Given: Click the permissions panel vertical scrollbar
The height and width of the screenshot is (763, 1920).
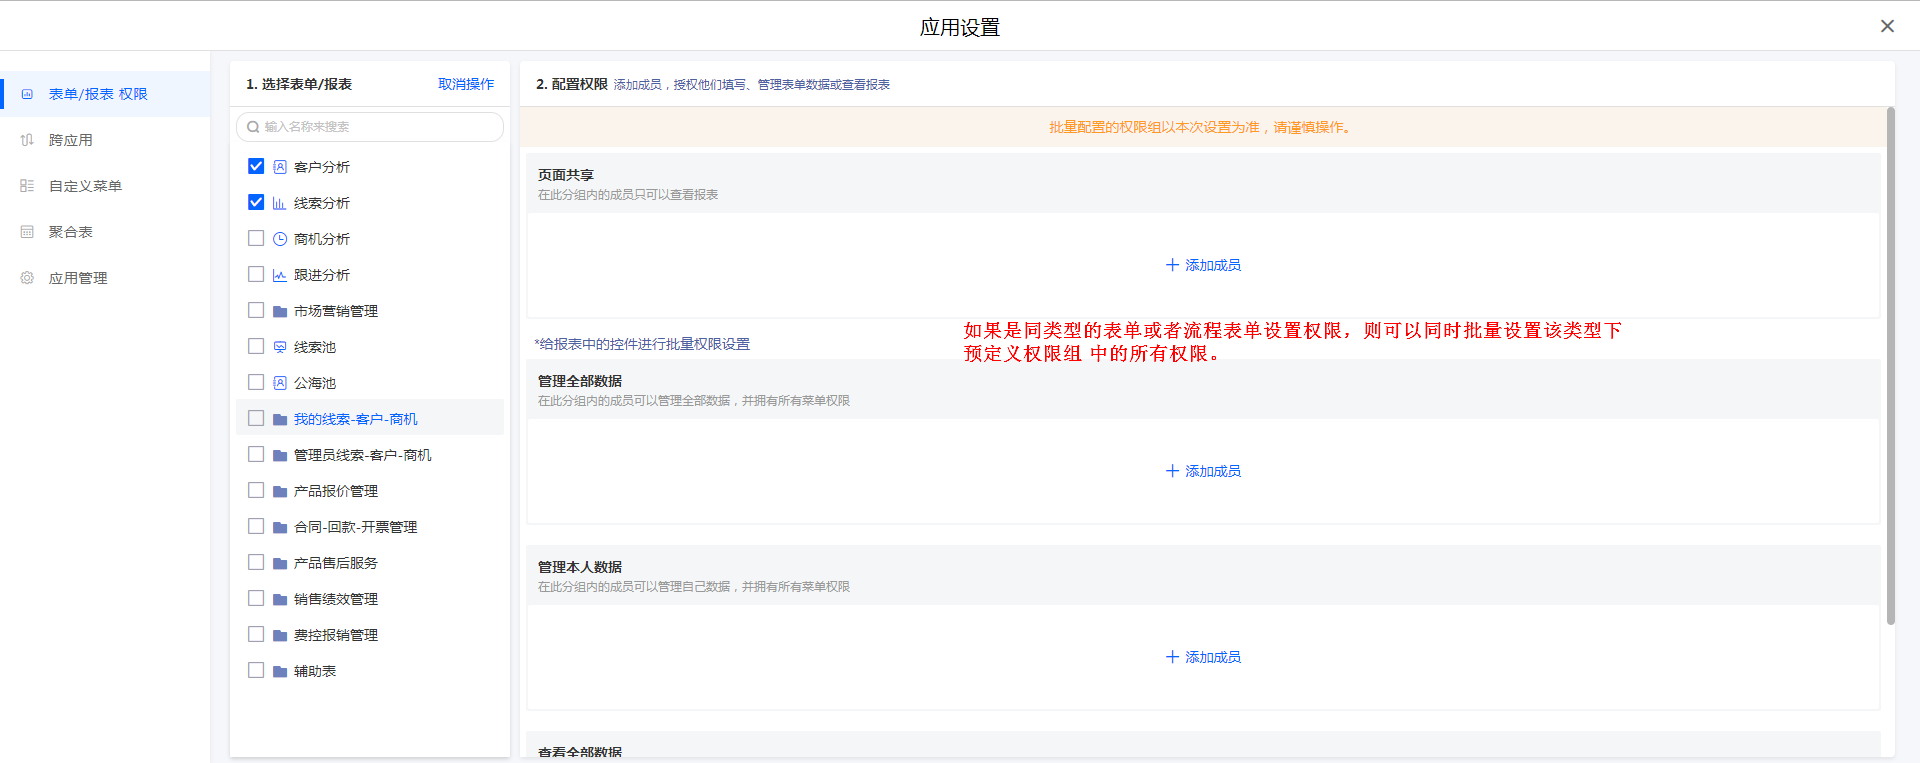Looking at the screenshot, I should [1890, 365].
